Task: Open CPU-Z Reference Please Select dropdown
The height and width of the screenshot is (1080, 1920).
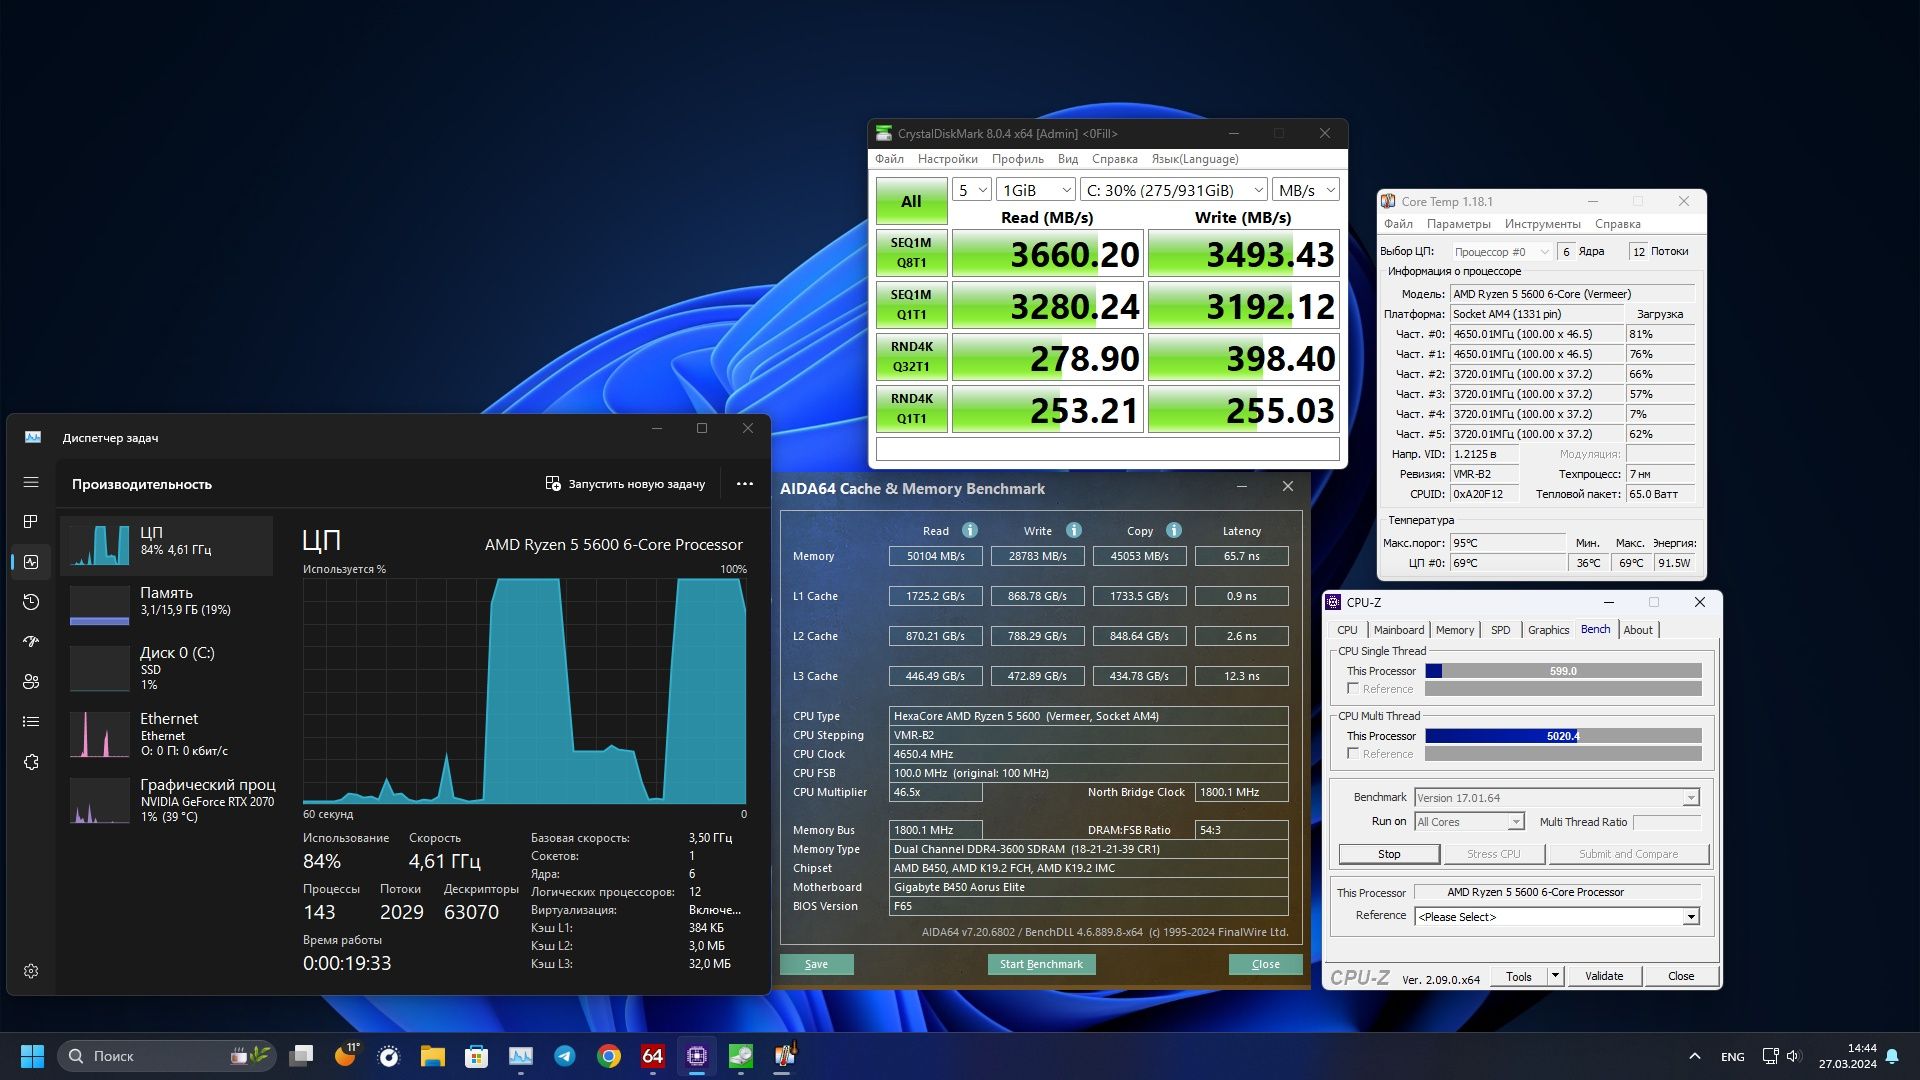Action: tap(1557, 917)
